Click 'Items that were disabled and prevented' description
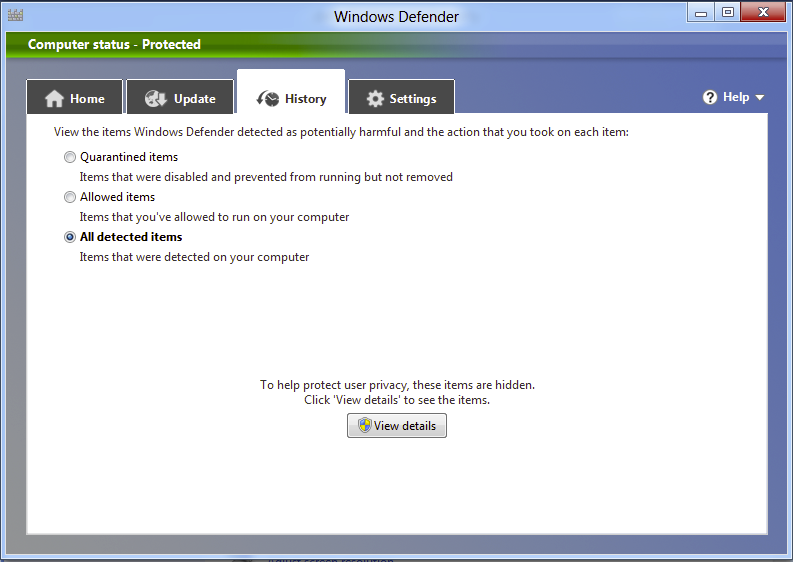 pyautogui.click(x=266, y=177)
